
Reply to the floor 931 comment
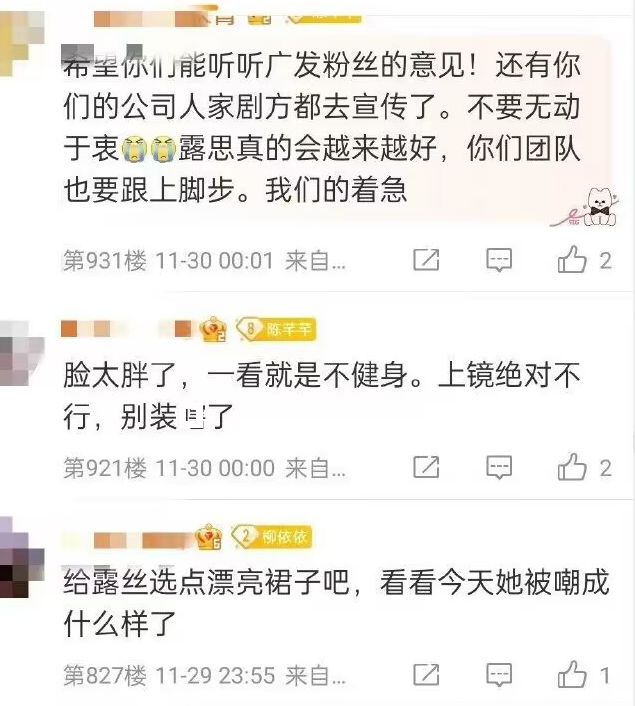(499, 260)
